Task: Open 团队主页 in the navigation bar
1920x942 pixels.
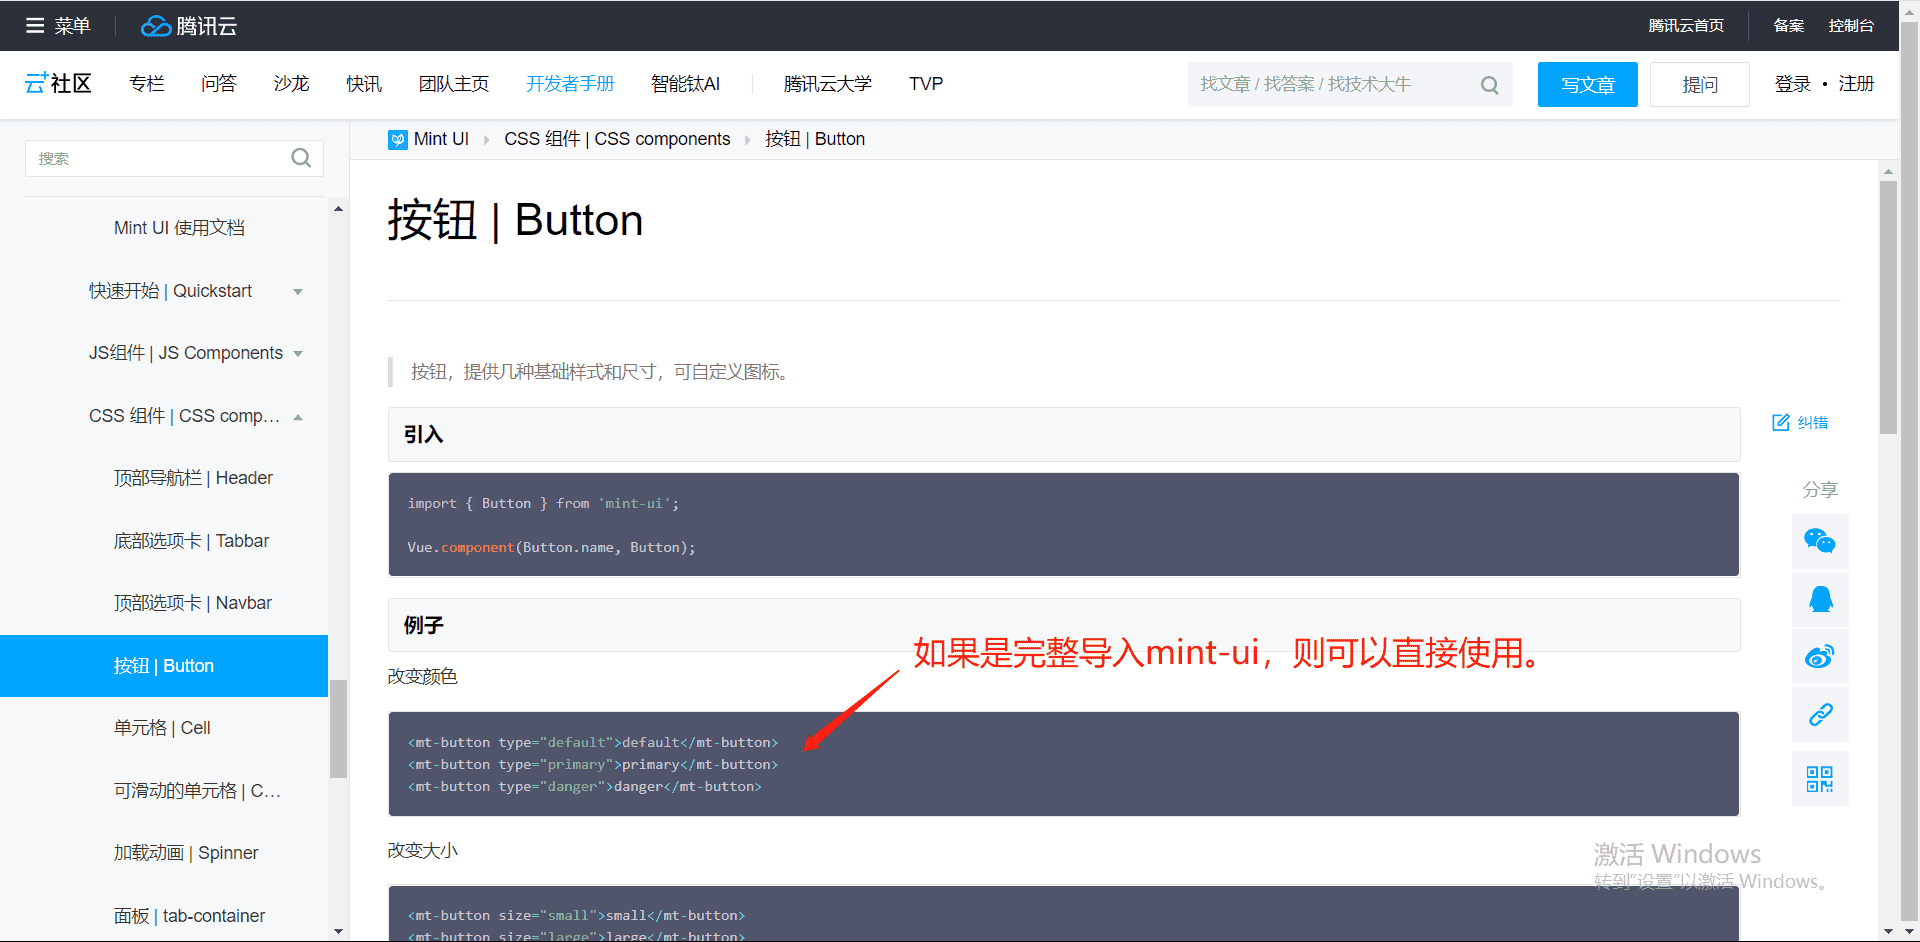Action: coord(454,84)
